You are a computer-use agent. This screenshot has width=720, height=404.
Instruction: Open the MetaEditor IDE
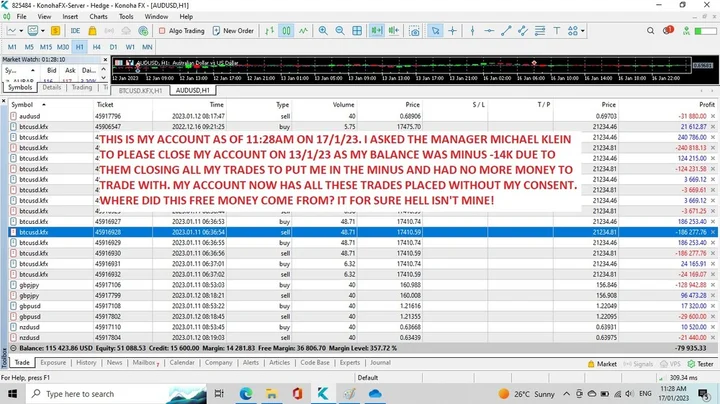75,31
